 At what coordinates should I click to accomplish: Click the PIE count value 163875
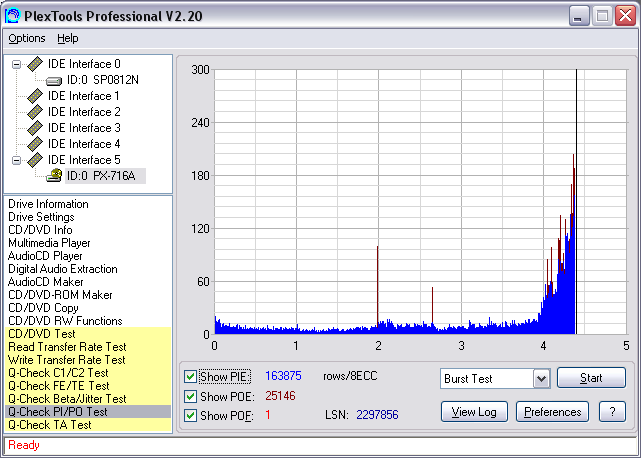[x=283, y=376]
